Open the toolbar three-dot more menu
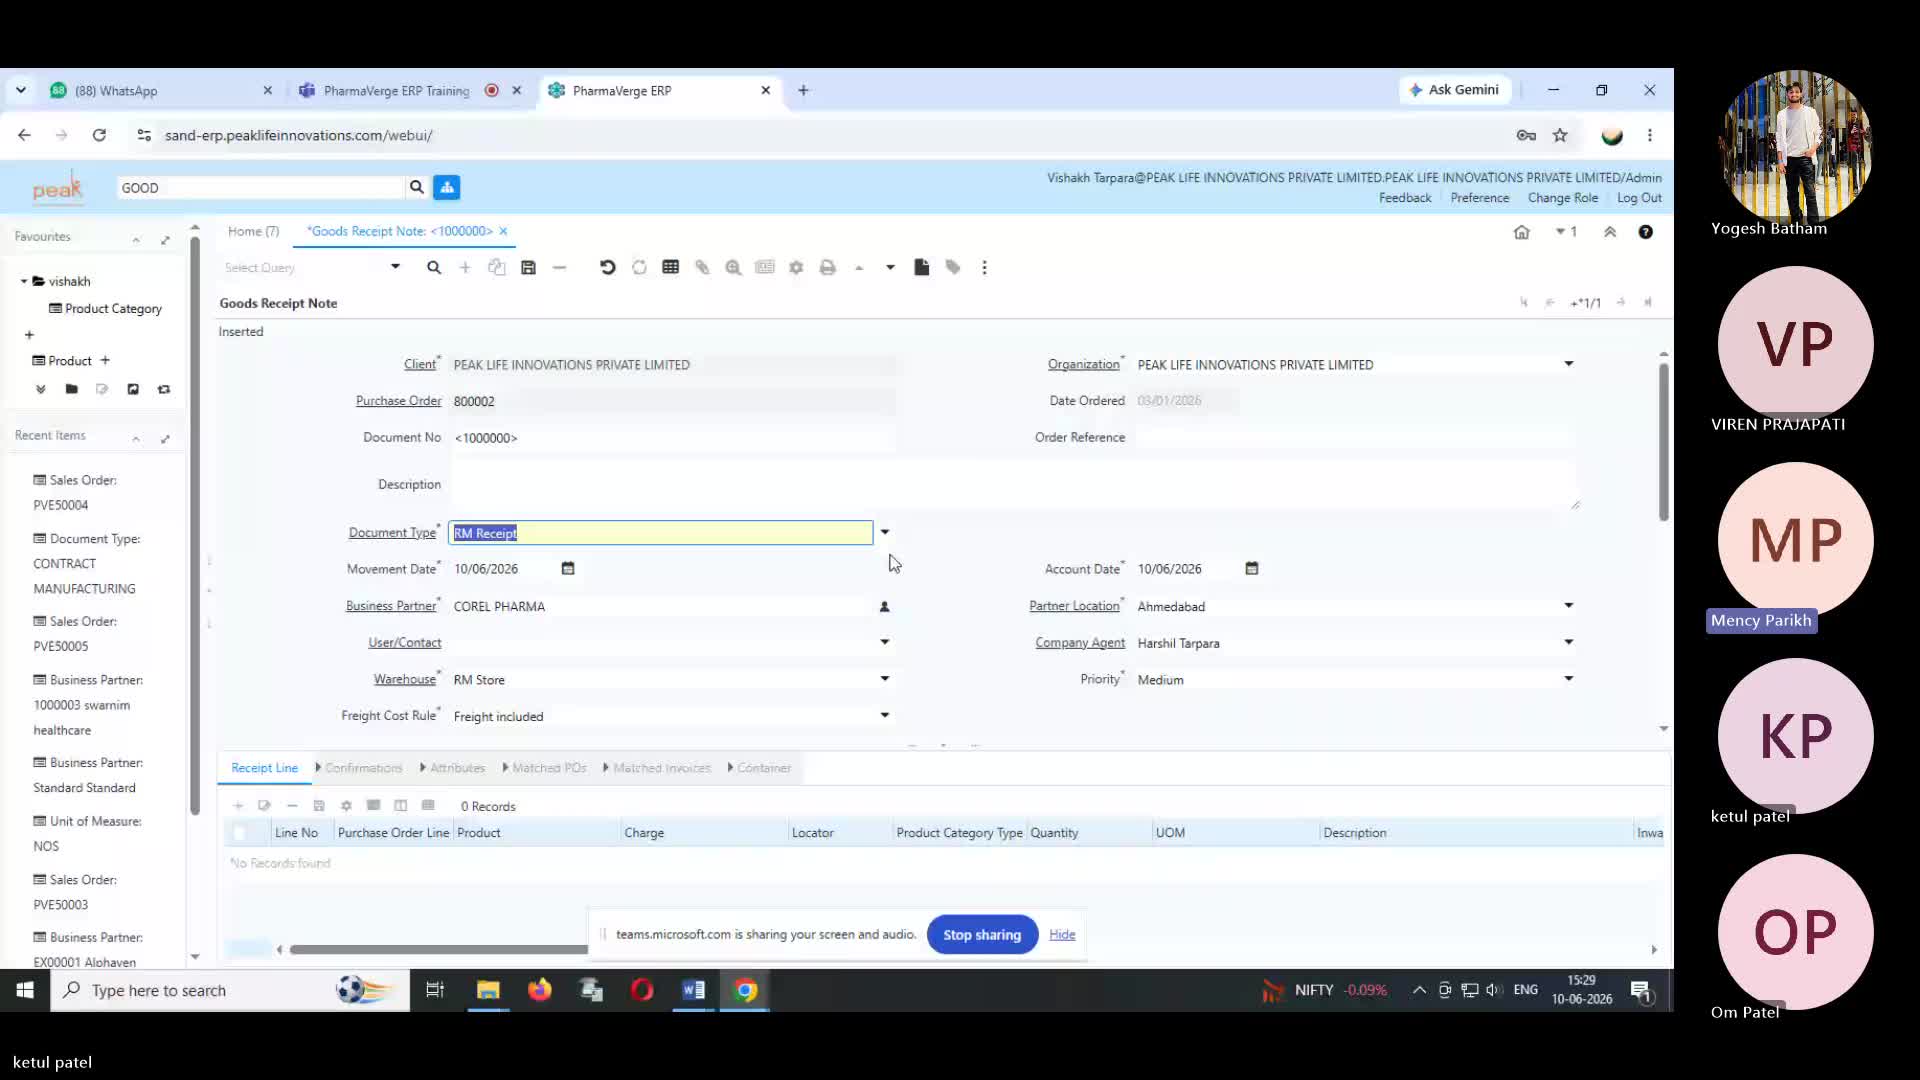The image size is (1920, 1080). [x=985, y=267]
